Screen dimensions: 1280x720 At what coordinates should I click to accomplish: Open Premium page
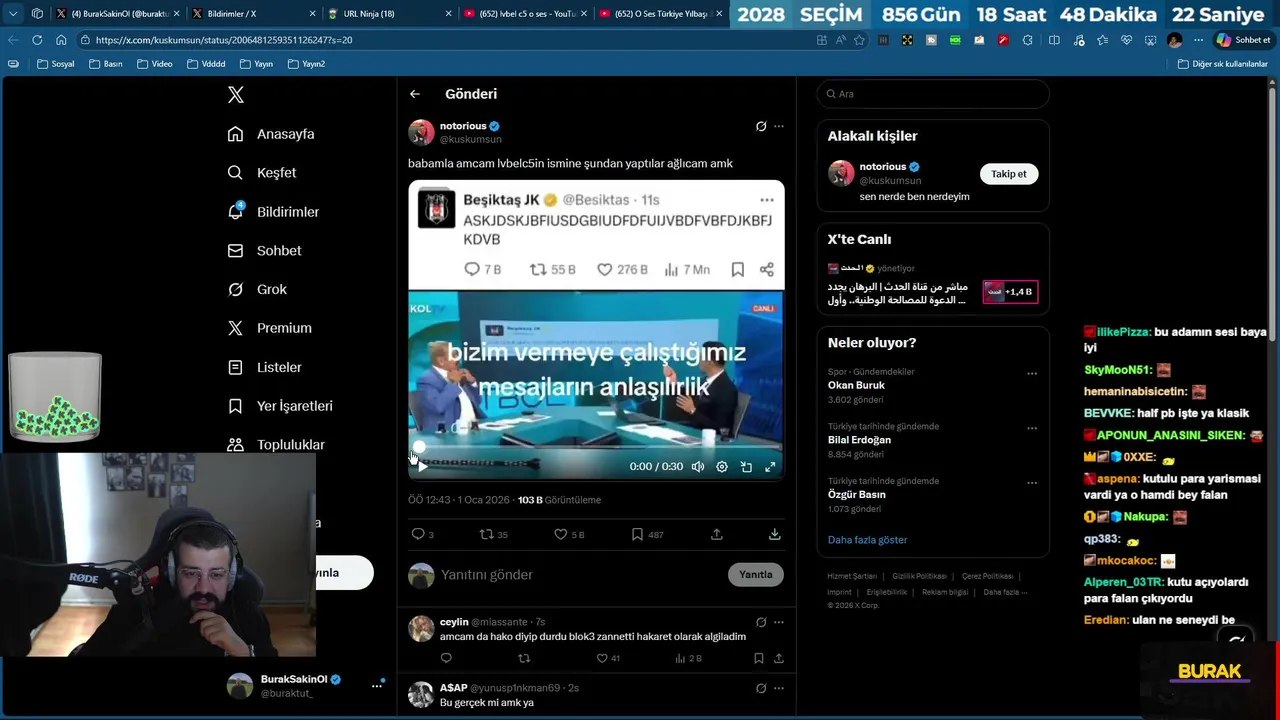(x=269, y=328)
